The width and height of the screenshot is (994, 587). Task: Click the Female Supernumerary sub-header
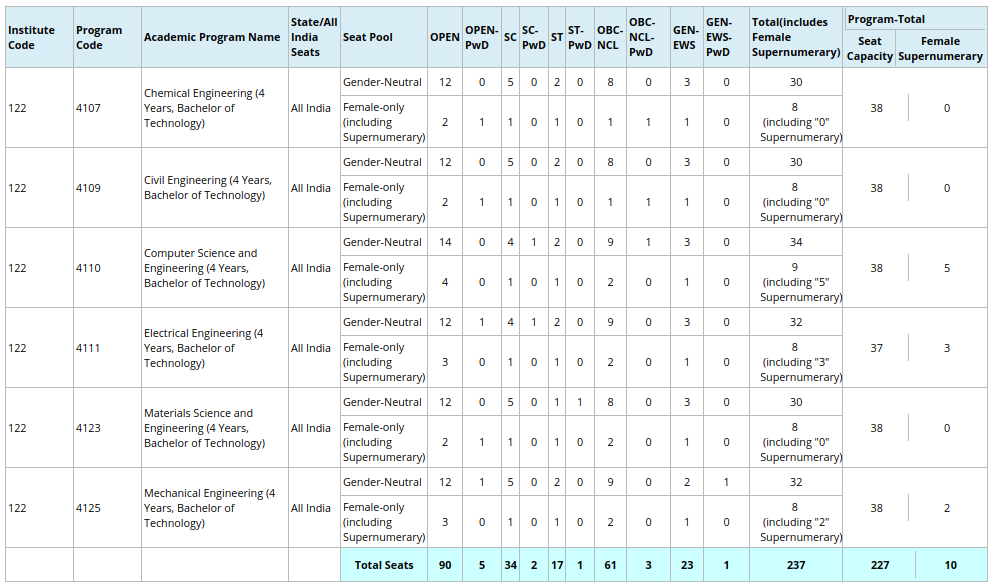940,49
